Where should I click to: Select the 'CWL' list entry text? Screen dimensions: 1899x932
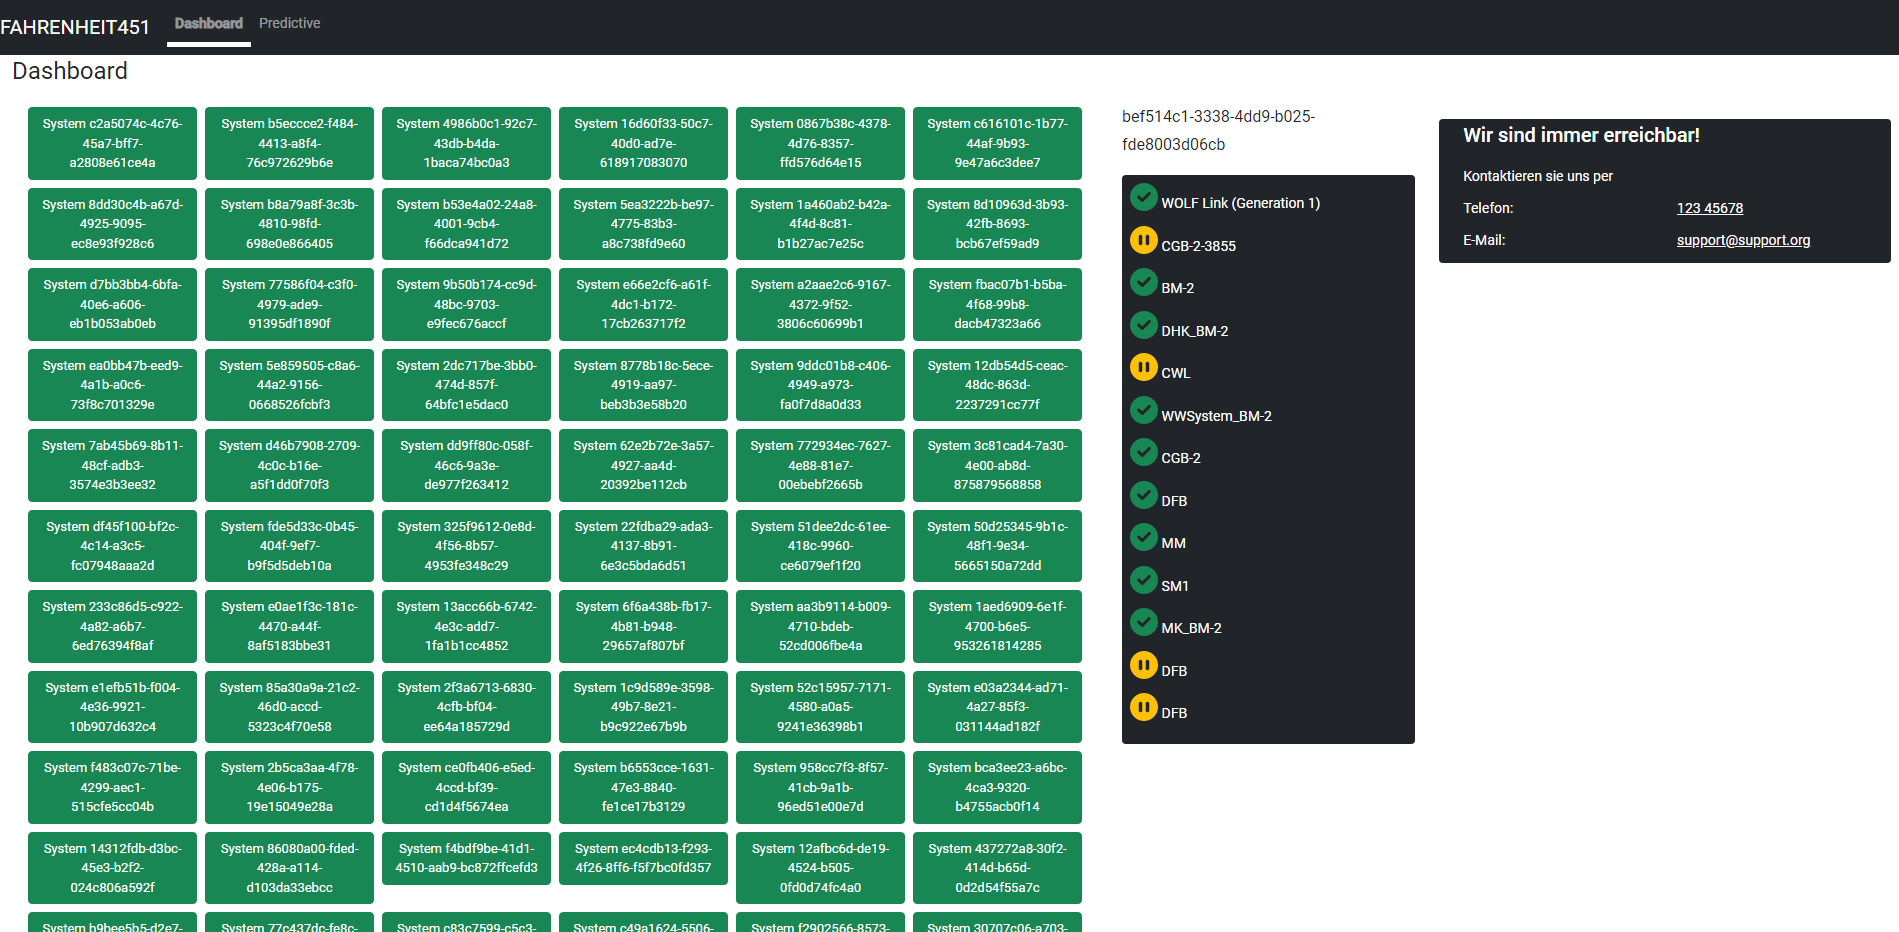1175,373
